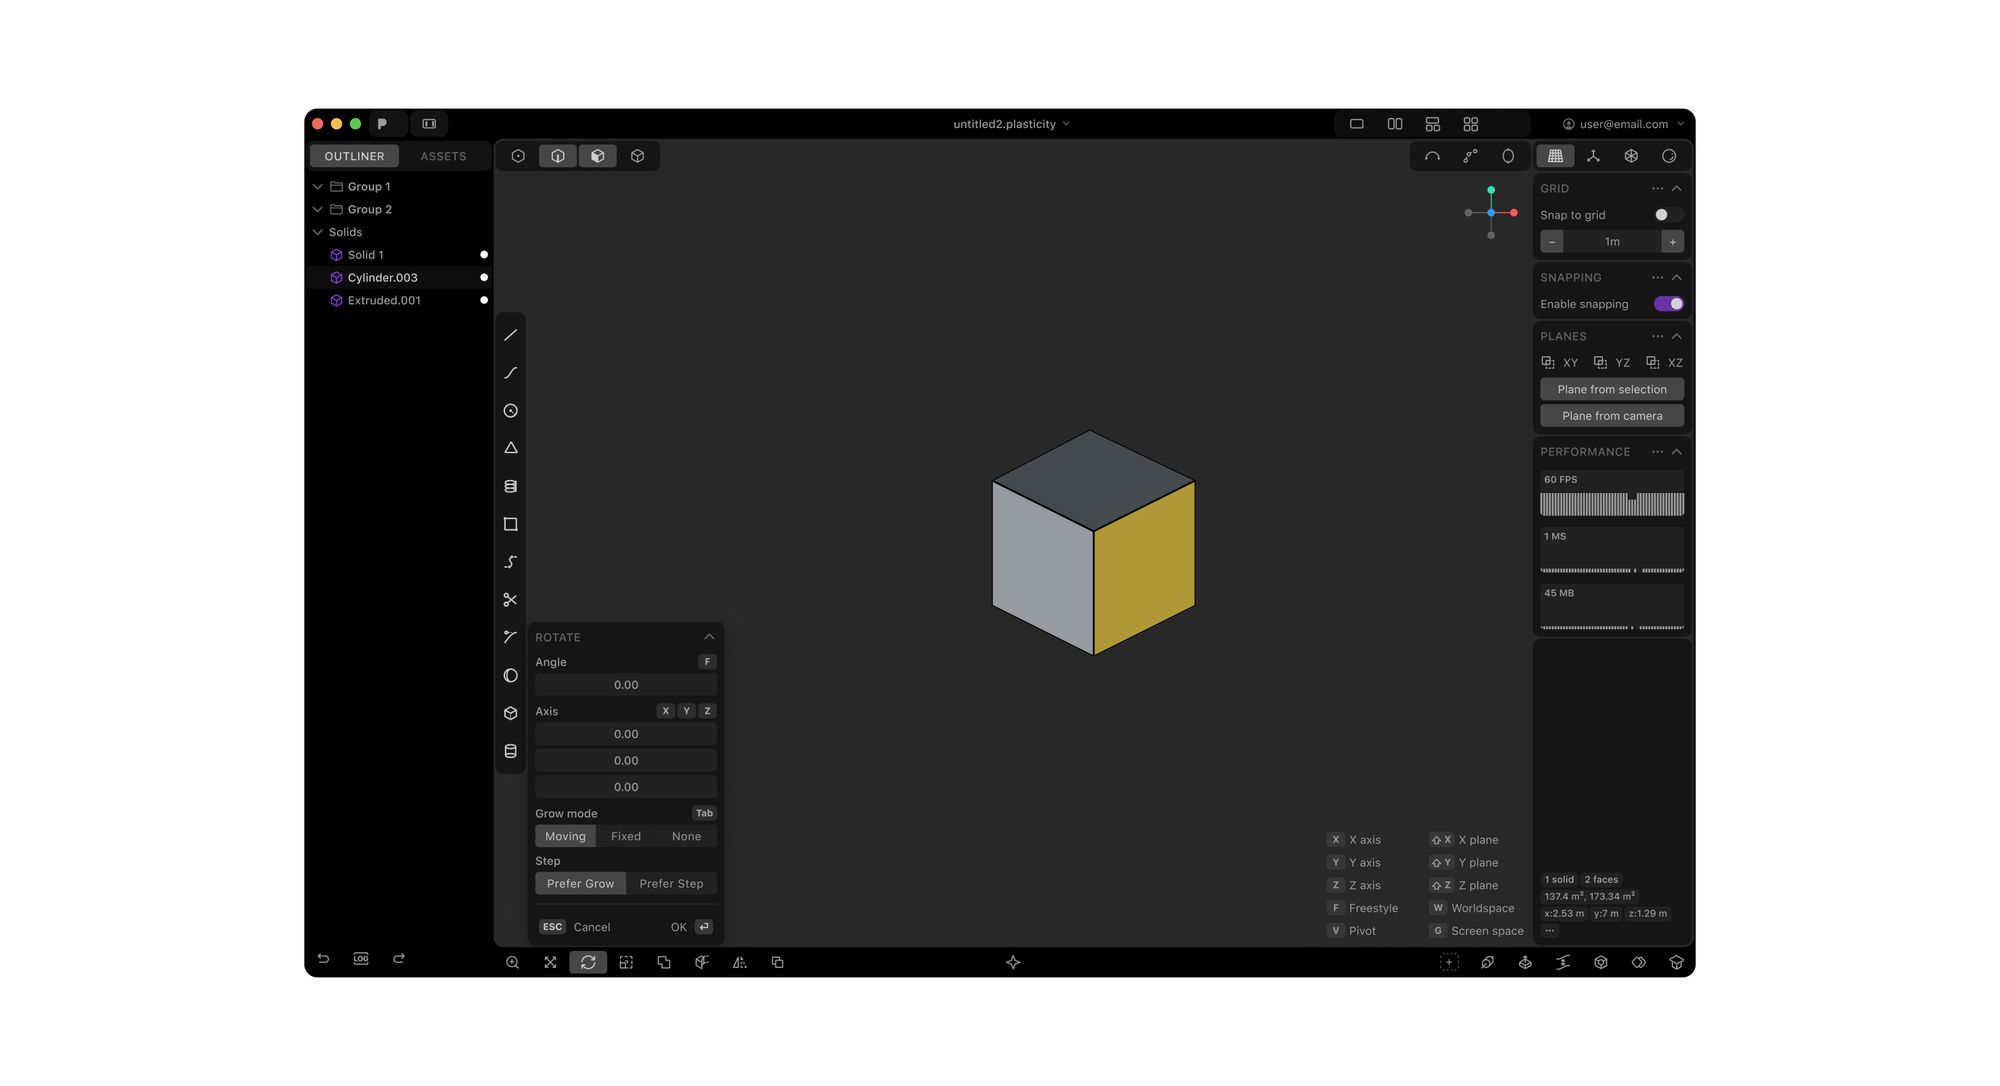
Task: Select the Circle tool in the left toolbar
Action: 510,411
